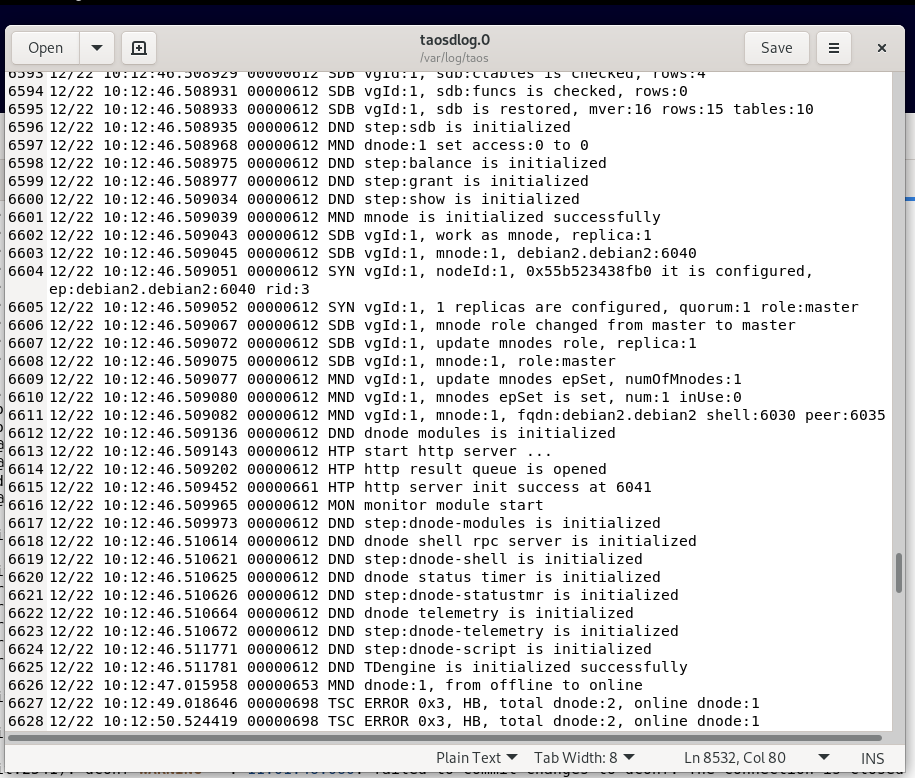Toggle the INS overwrite mode indicator
This screenshot has width=915, height=778.
tap(871, 757)
